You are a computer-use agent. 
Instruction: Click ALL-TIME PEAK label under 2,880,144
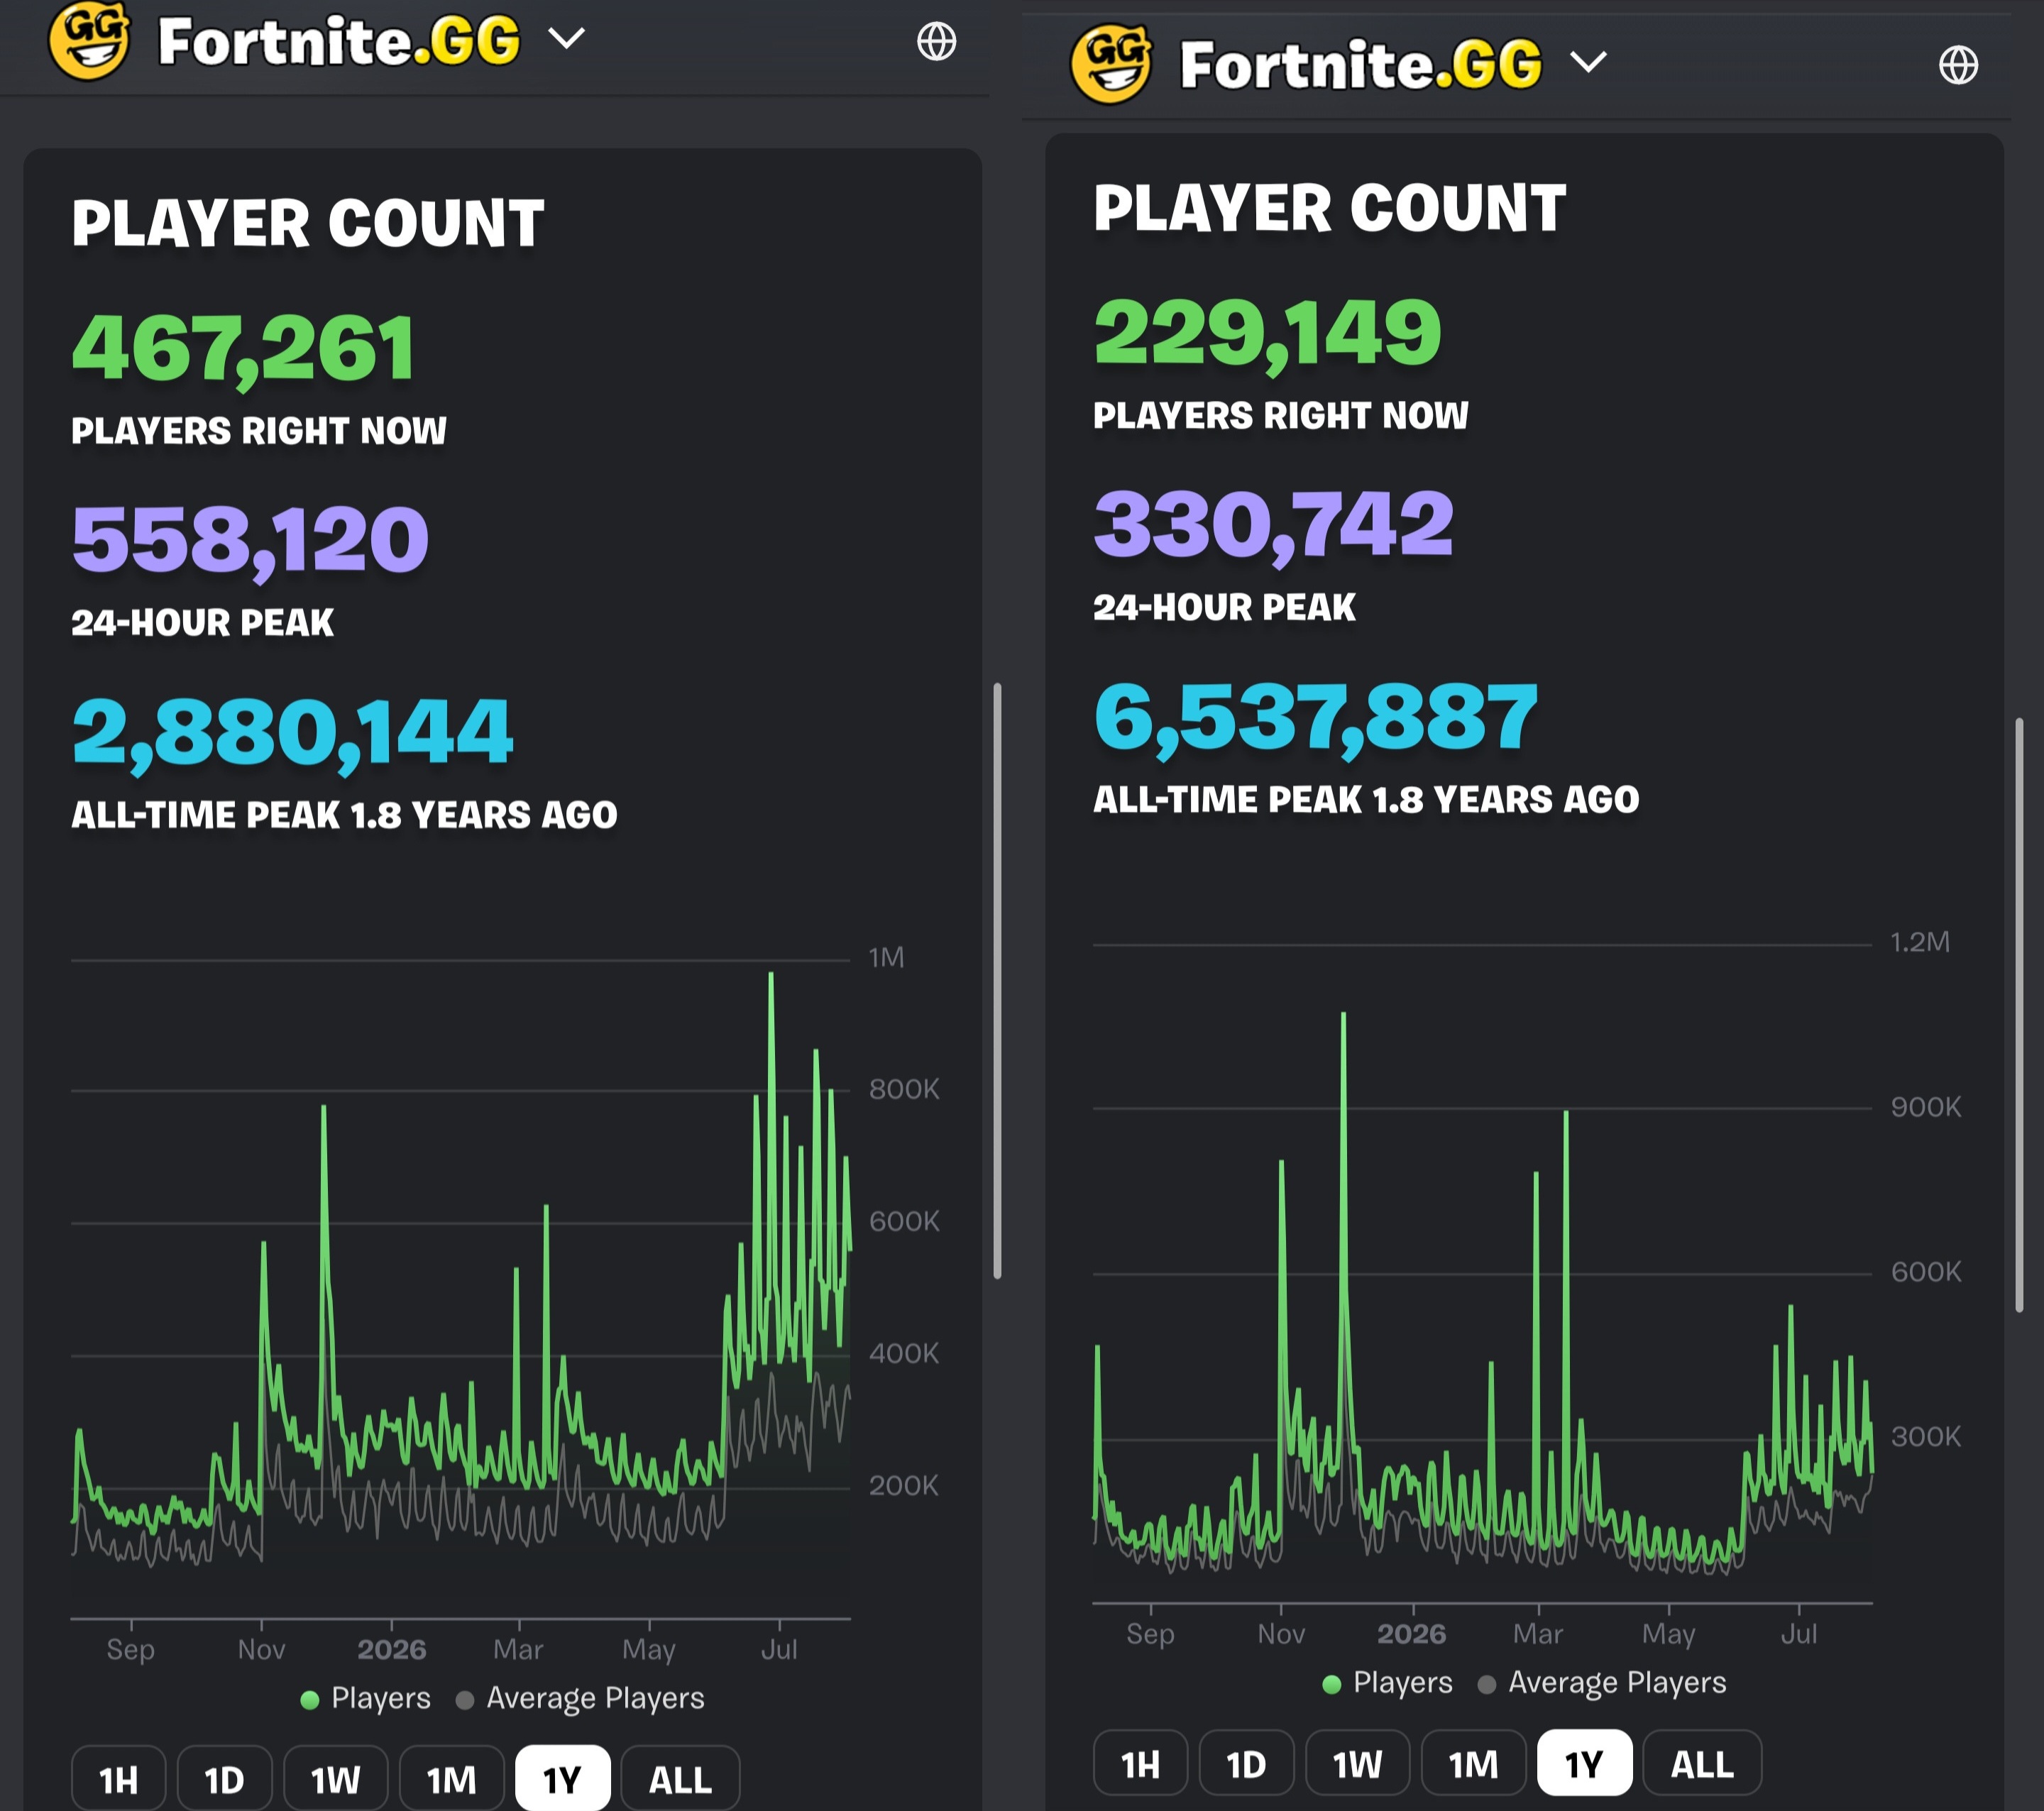coord(344,815)
